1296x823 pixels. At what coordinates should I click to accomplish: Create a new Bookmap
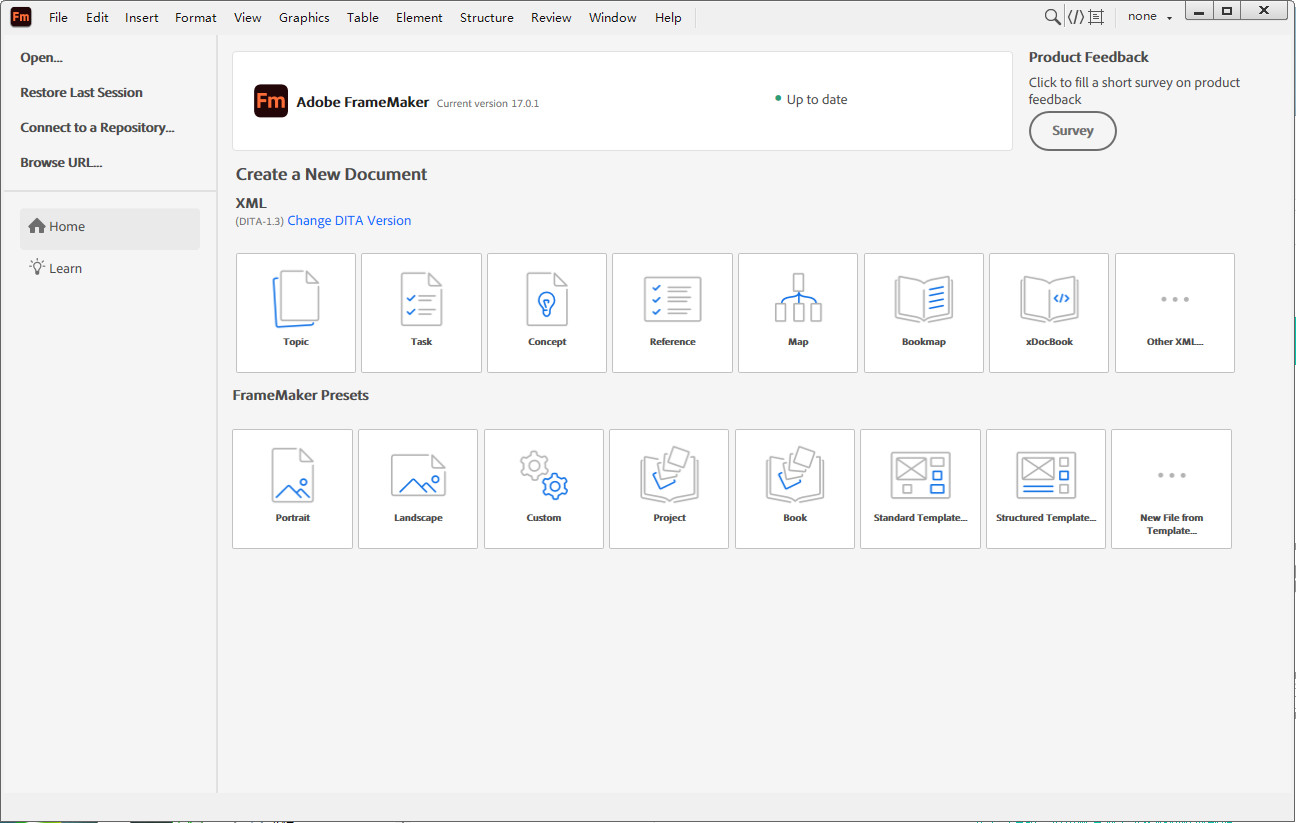pos(924,313)
